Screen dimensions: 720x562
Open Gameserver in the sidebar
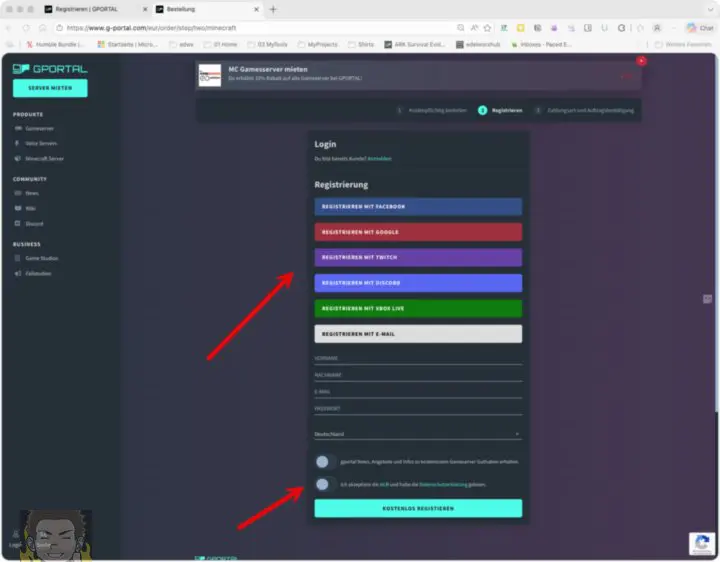click(39, 129)
